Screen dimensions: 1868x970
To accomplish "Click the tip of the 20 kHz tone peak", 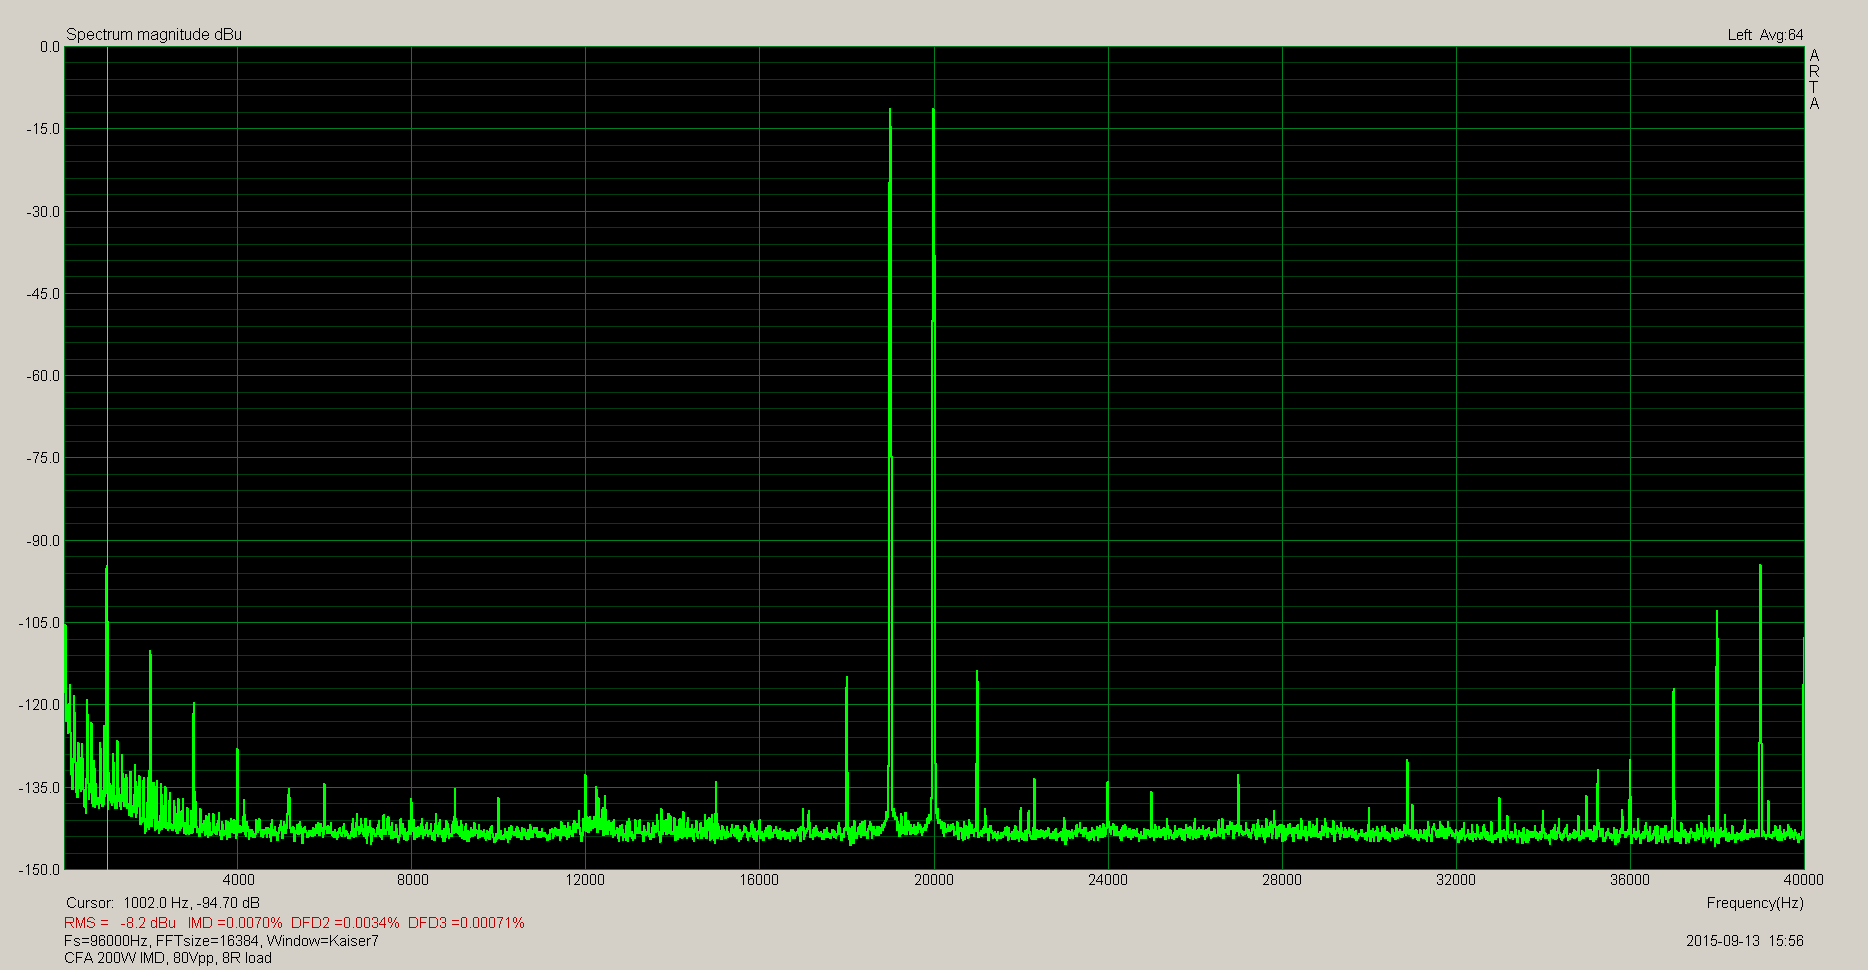I will click(933, 110).
